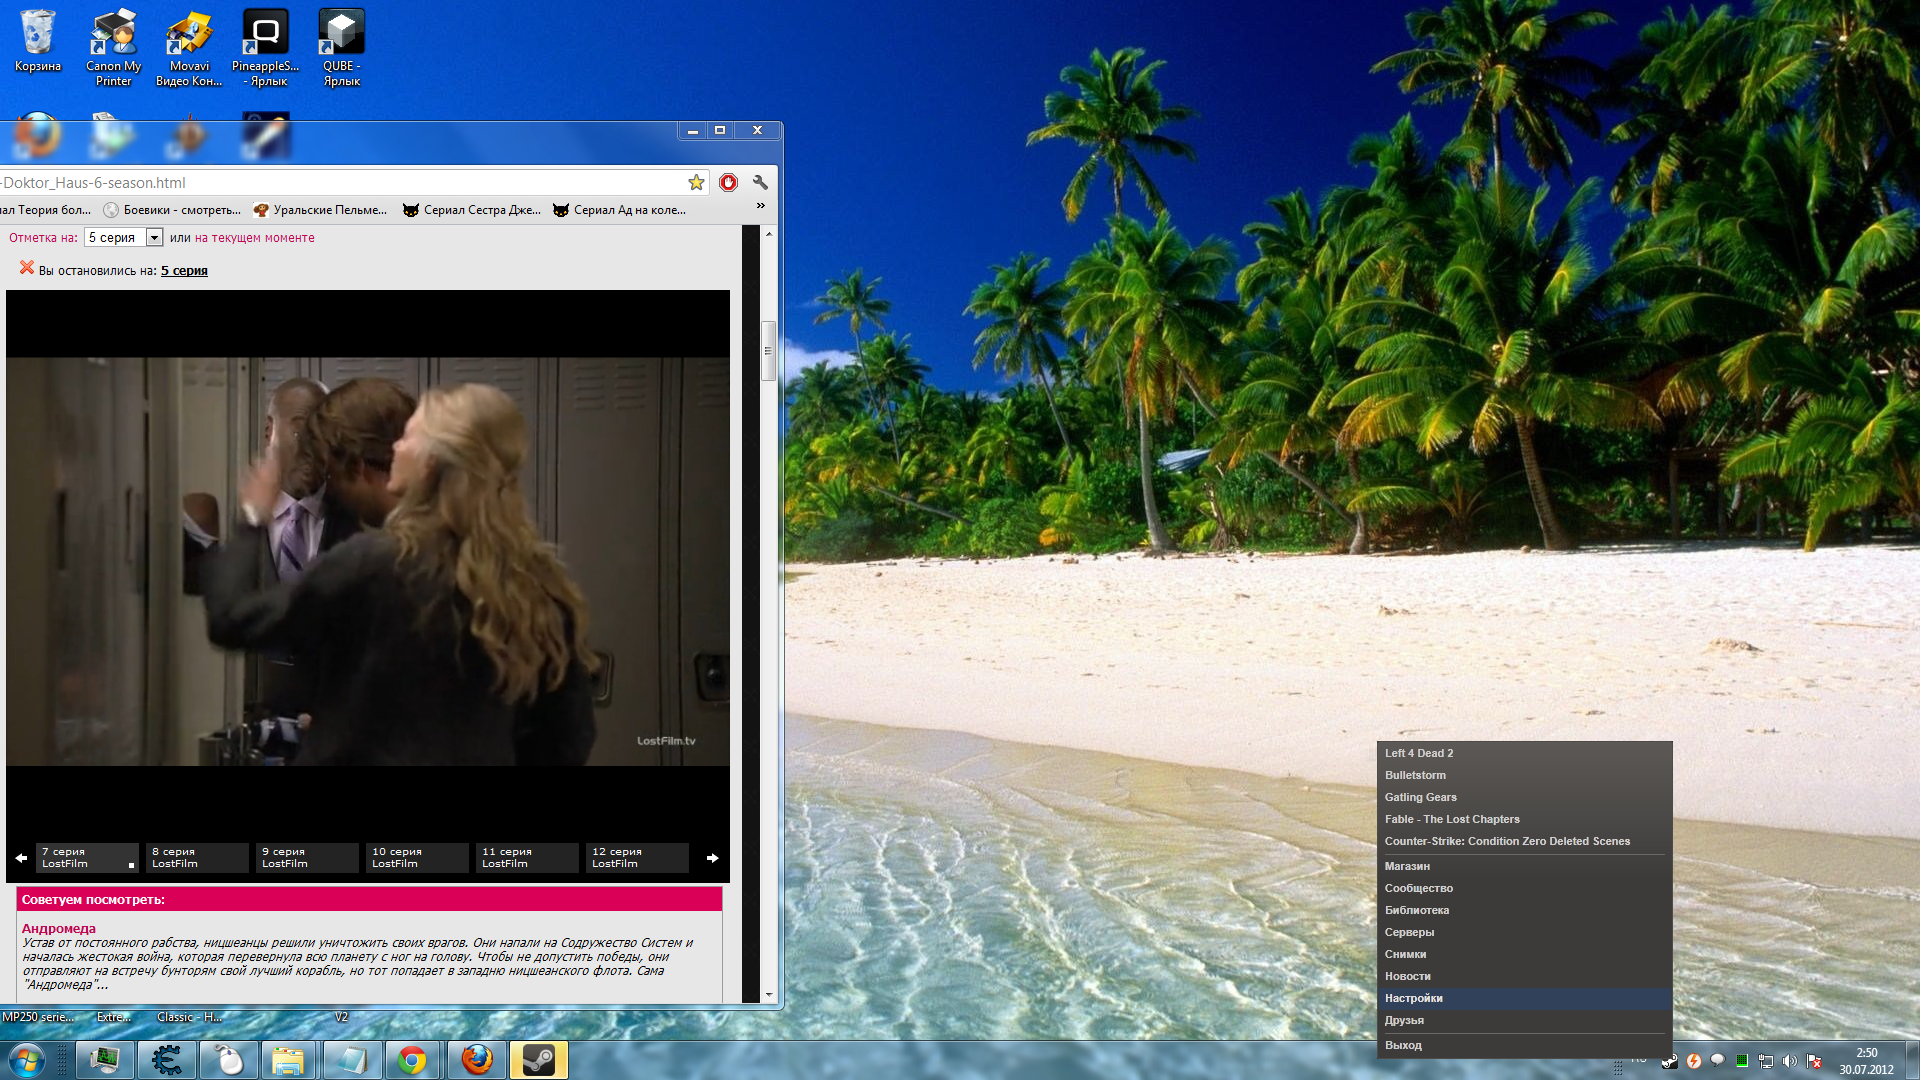Open Магазин in the Steam menu
The width and height of the screenshot is (1920, 1080).
pyautogui.click(x=1524, y=866)
